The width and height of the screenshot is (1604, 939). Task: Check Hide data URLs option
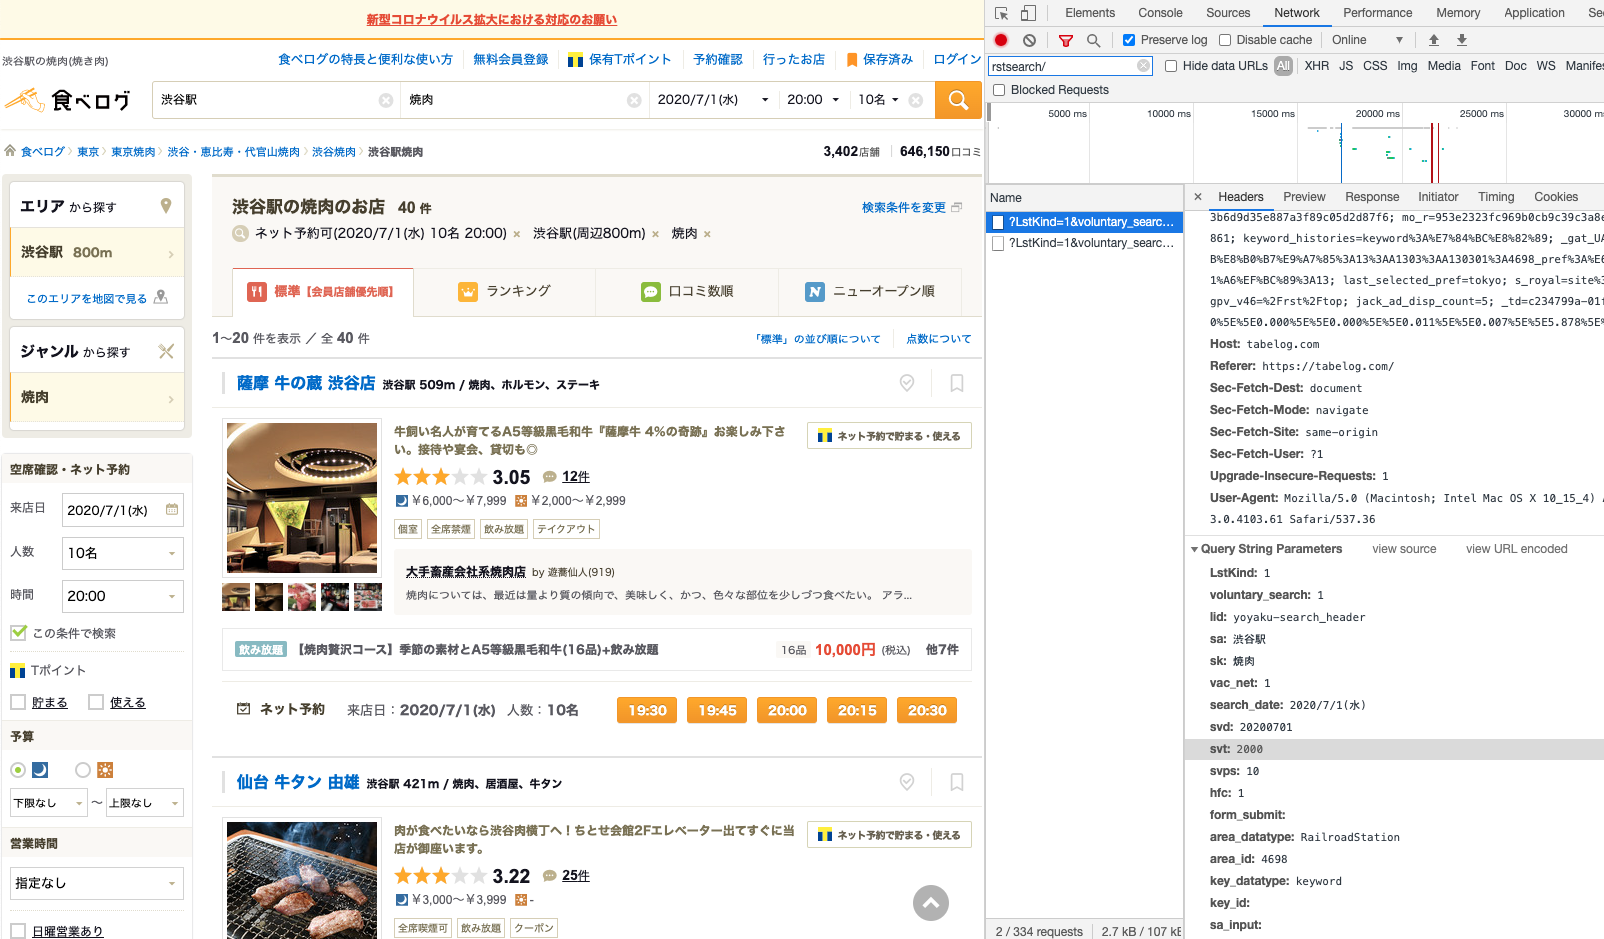tap(1171, 66)
